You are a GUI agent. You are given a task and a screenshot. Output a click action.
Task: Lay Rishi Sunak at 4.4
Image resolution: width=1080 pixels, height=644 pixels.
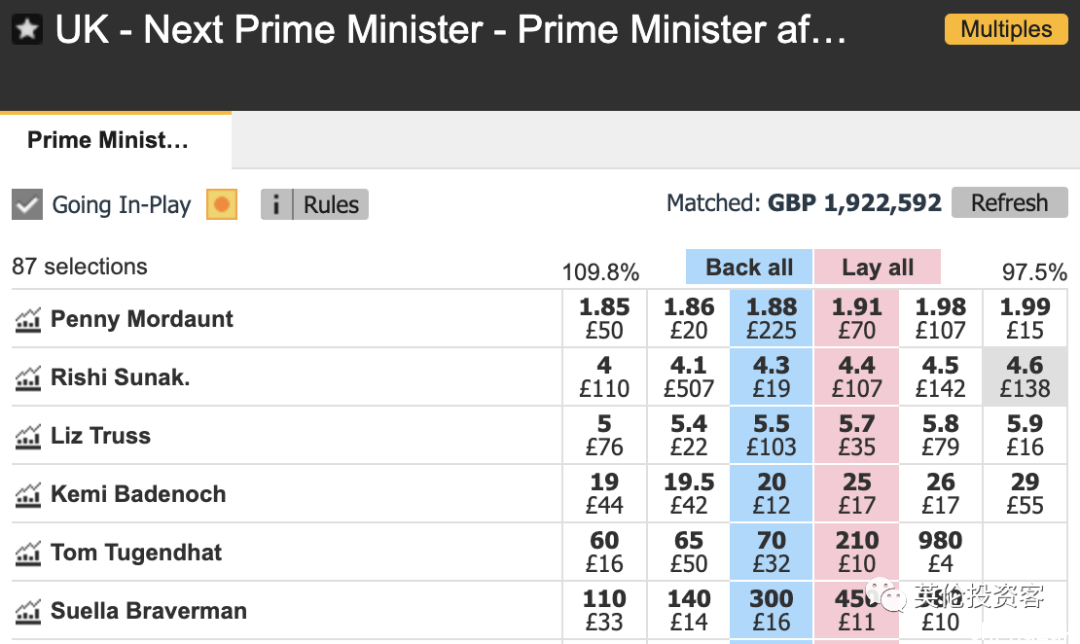point(857,377)
